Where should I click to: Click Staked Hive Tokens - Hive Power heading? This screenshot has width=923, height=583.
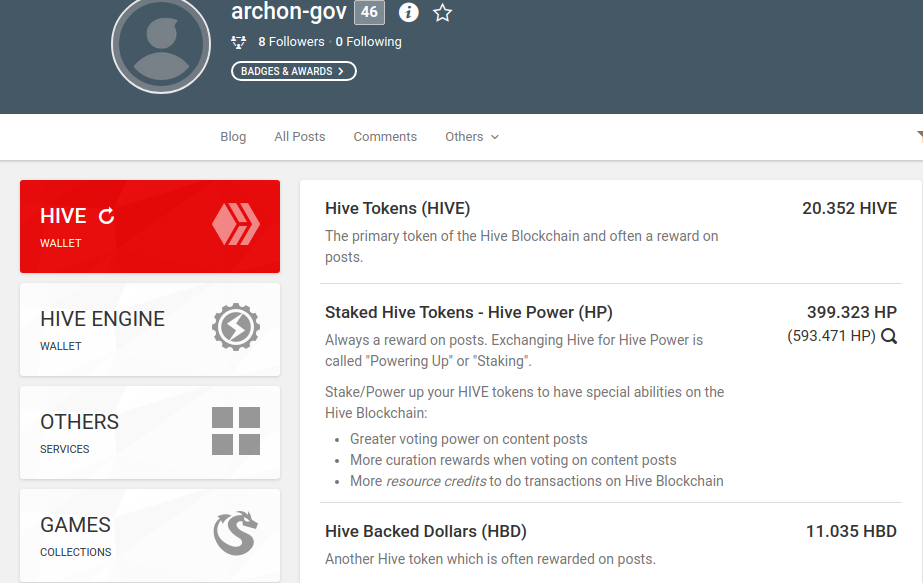(x=469, y=312)
